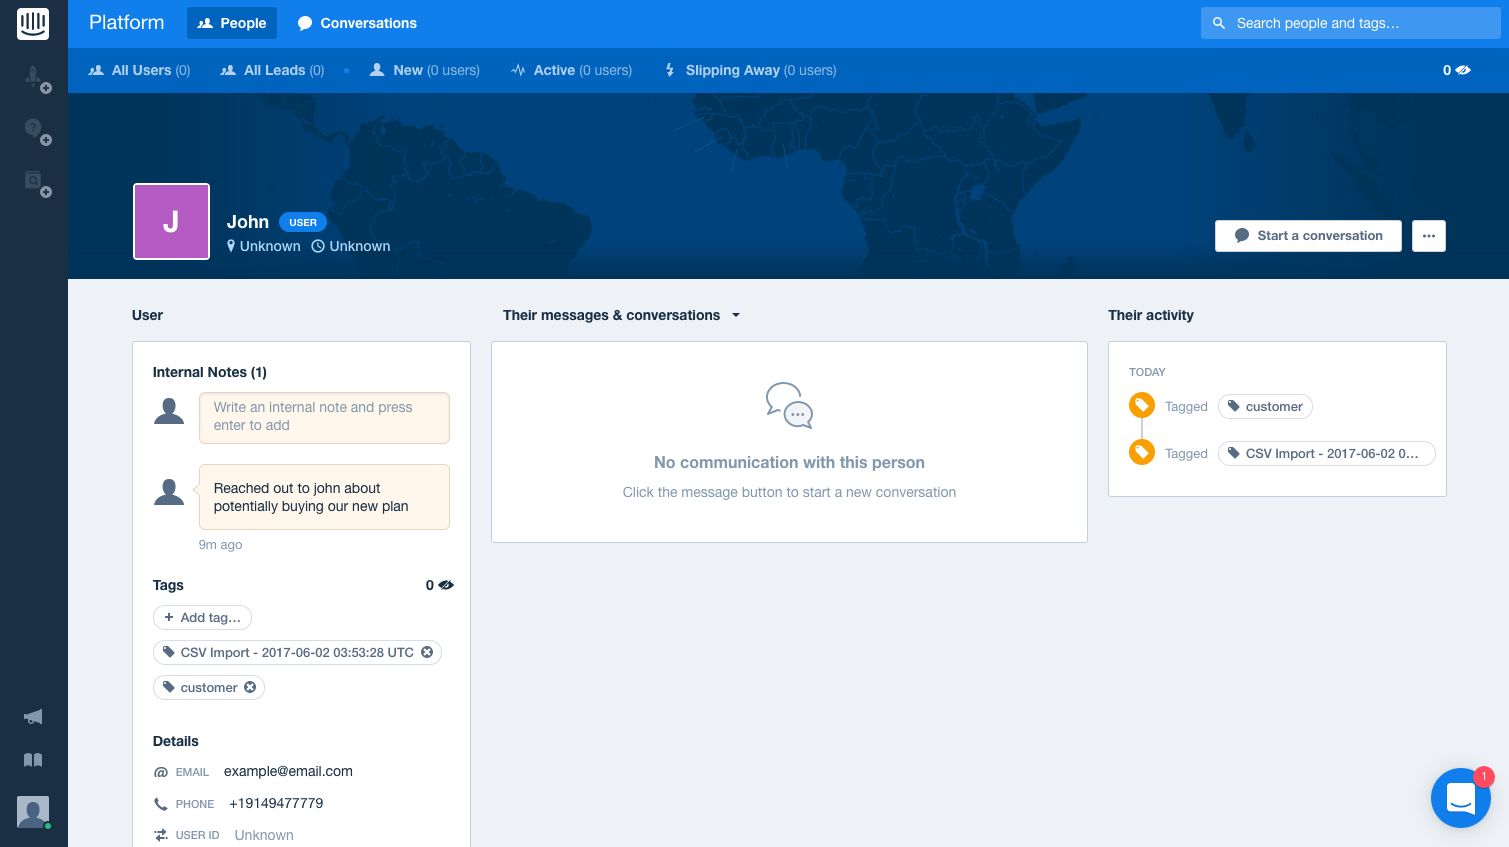Open the megaphone announcements icon
1509x847 pixels.
point(33,717)
